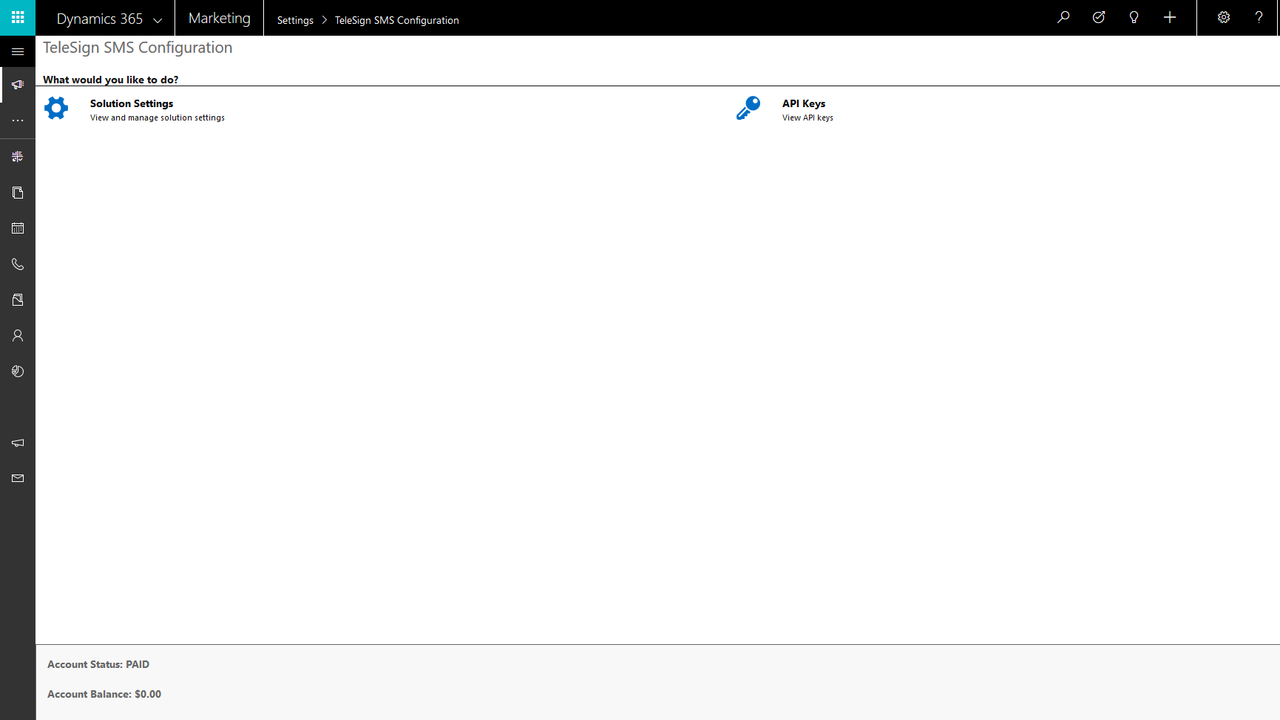Image resolution: width=1280 pixels, height=720 pixels.
Task: Open the pinwheel dashboard sidebar icon
Action: pyautogui.click(x=17, y=157)
